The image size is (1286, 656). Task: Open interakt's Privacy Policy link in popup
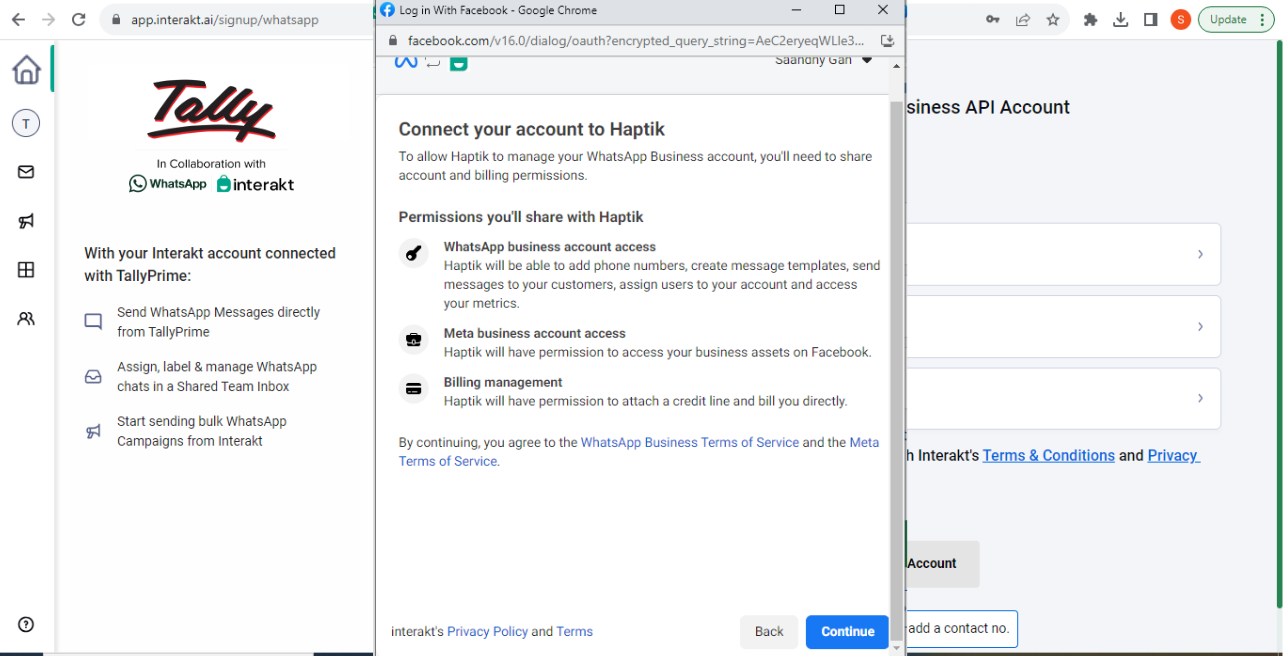tap(487, 631)
